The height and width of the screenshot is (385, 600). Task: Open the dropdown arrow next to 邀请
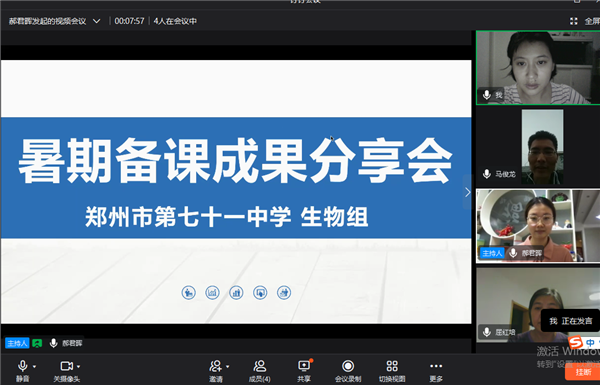pyautogui.click(x=228, y=367)
